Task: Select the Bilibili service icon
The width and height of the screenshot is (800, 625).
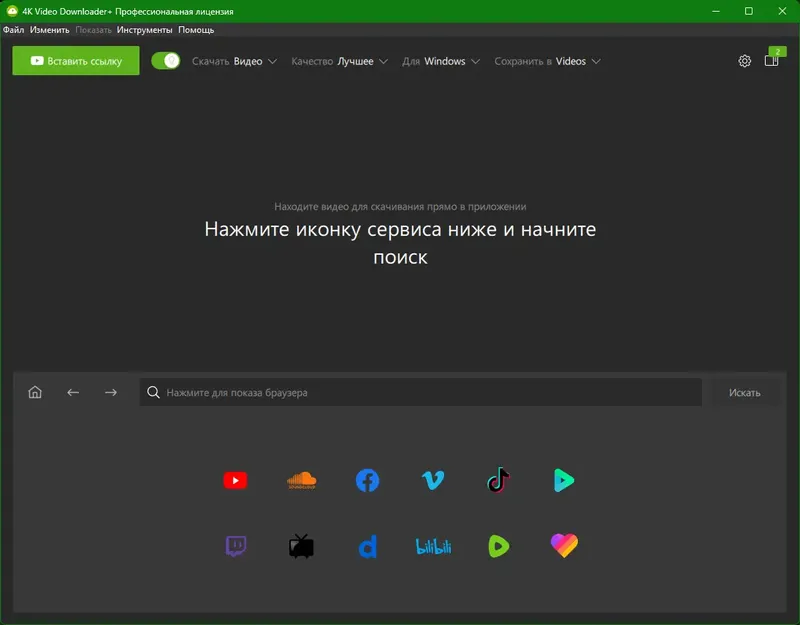Action: point(432,545)
